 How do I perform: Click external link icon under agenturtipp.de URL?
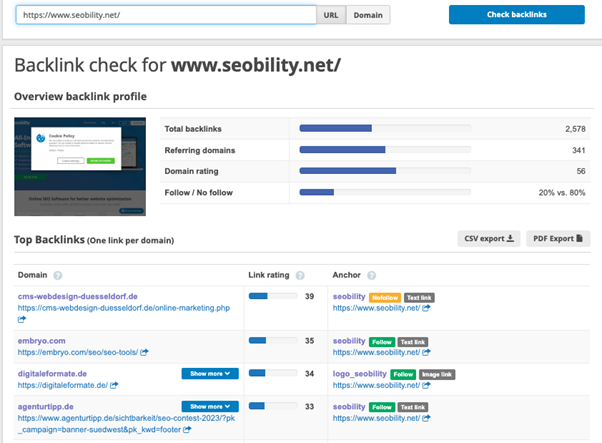(x=189, y=430)
